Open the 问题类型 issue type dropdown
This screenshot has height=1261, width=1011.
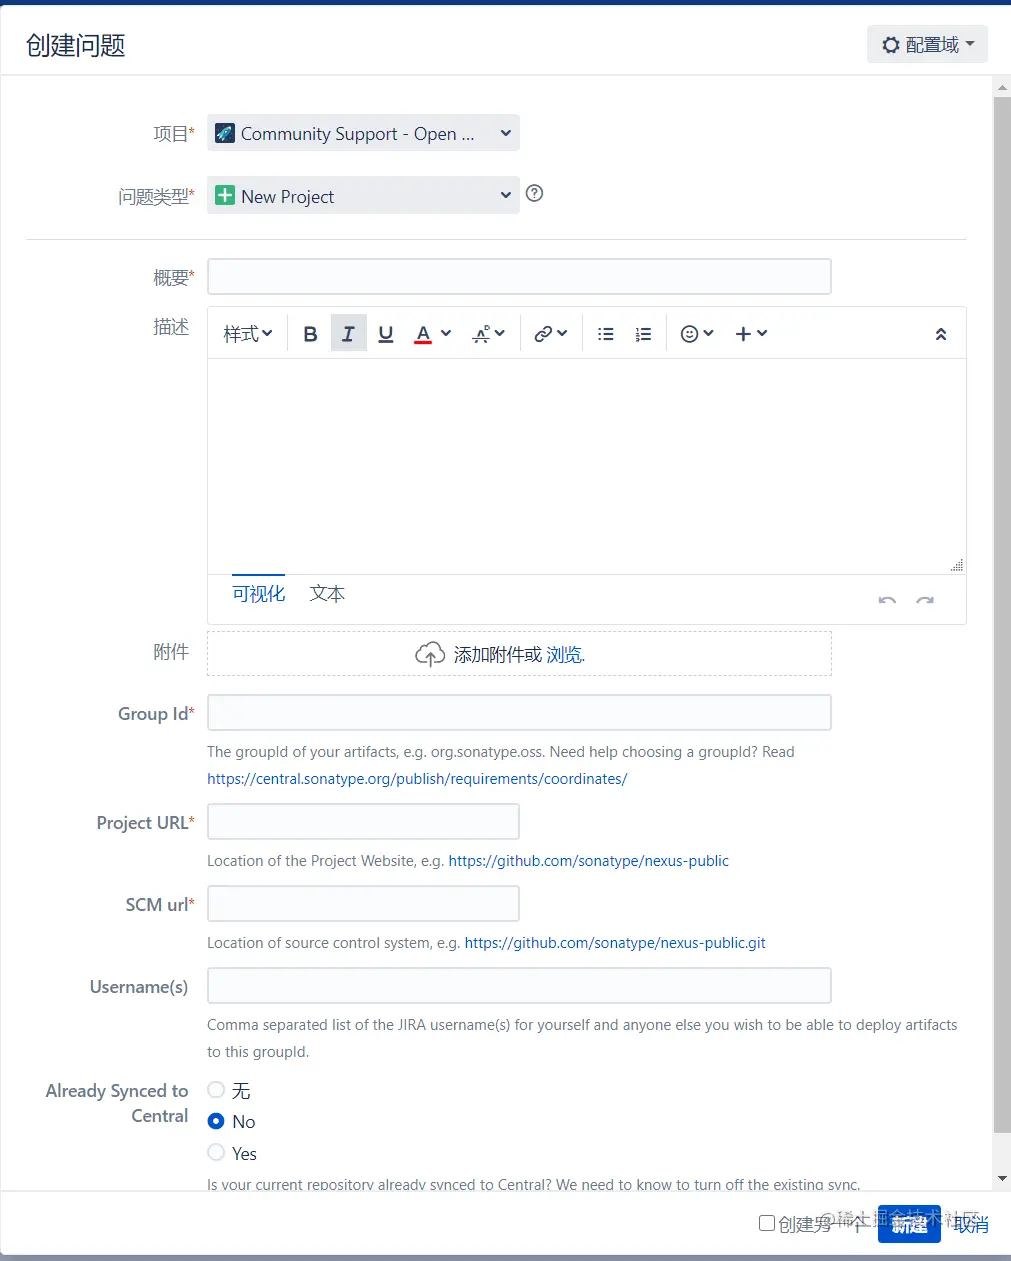(x=363, y=195)
